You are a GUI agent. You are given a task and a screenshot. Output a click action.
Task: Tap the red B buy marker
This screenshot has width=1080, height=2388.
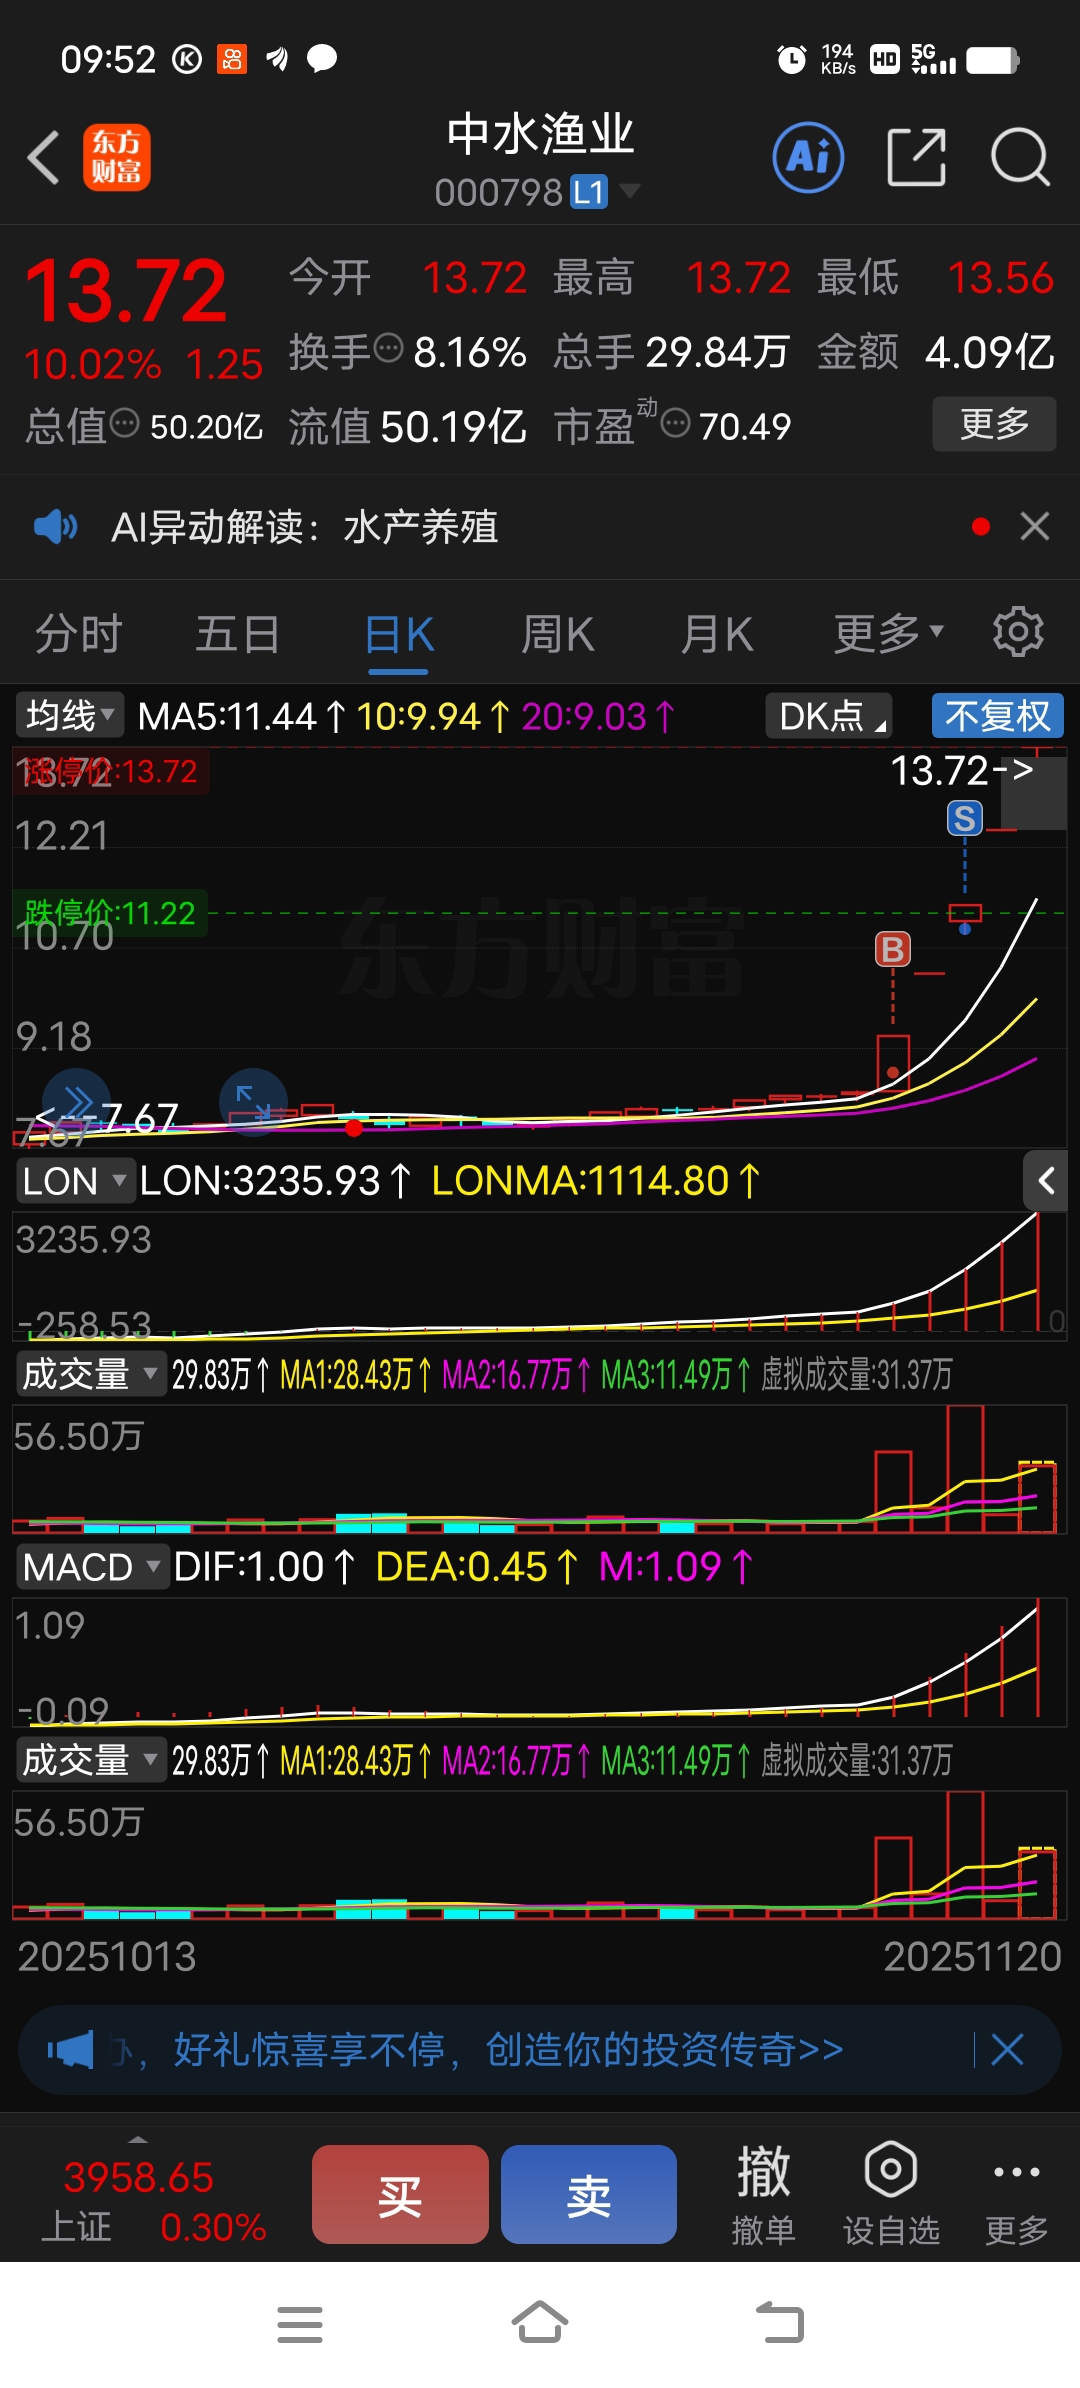coord(893,949)
